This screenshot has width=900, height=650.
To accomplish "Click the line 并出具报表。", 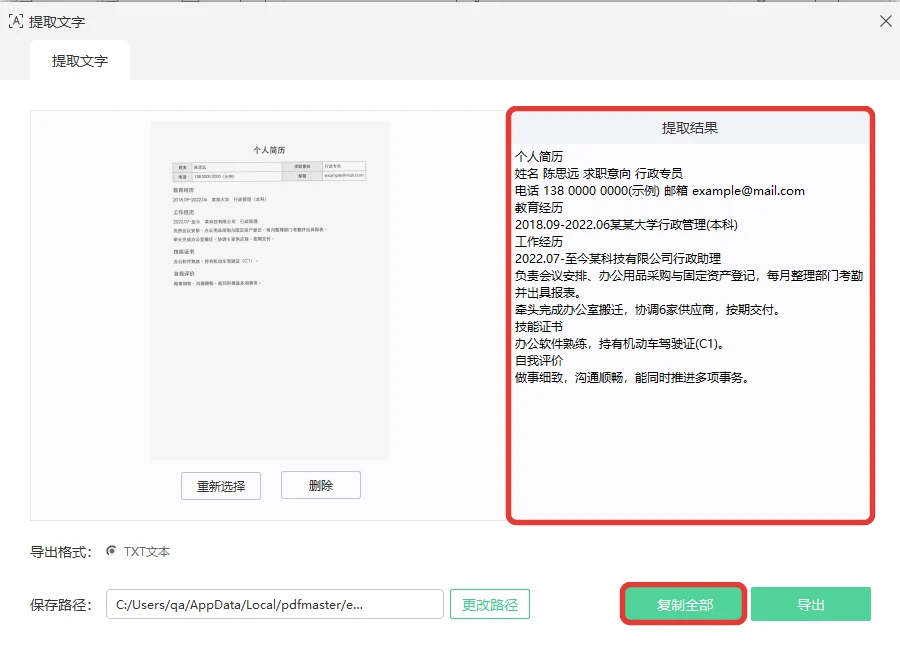I will pos(548,292).
